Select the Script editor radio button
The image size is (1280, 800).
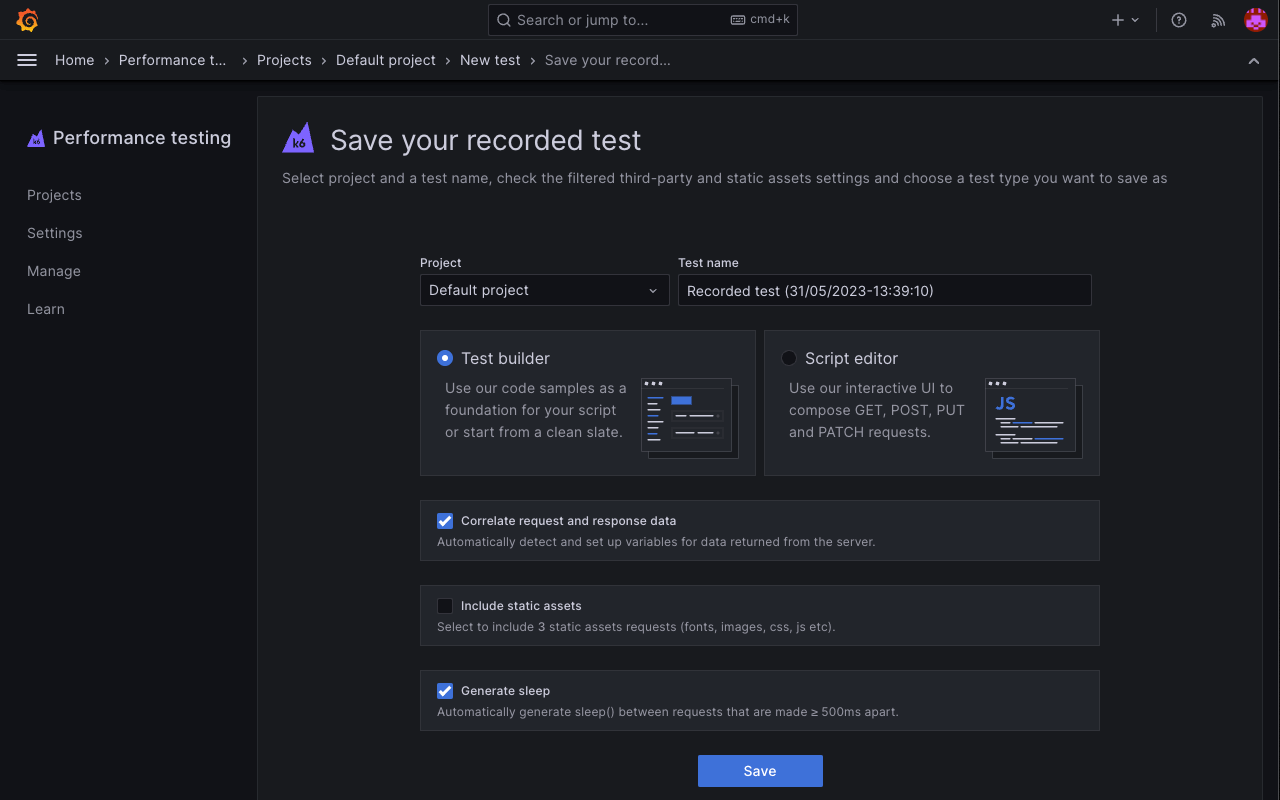tap(789, 358)
